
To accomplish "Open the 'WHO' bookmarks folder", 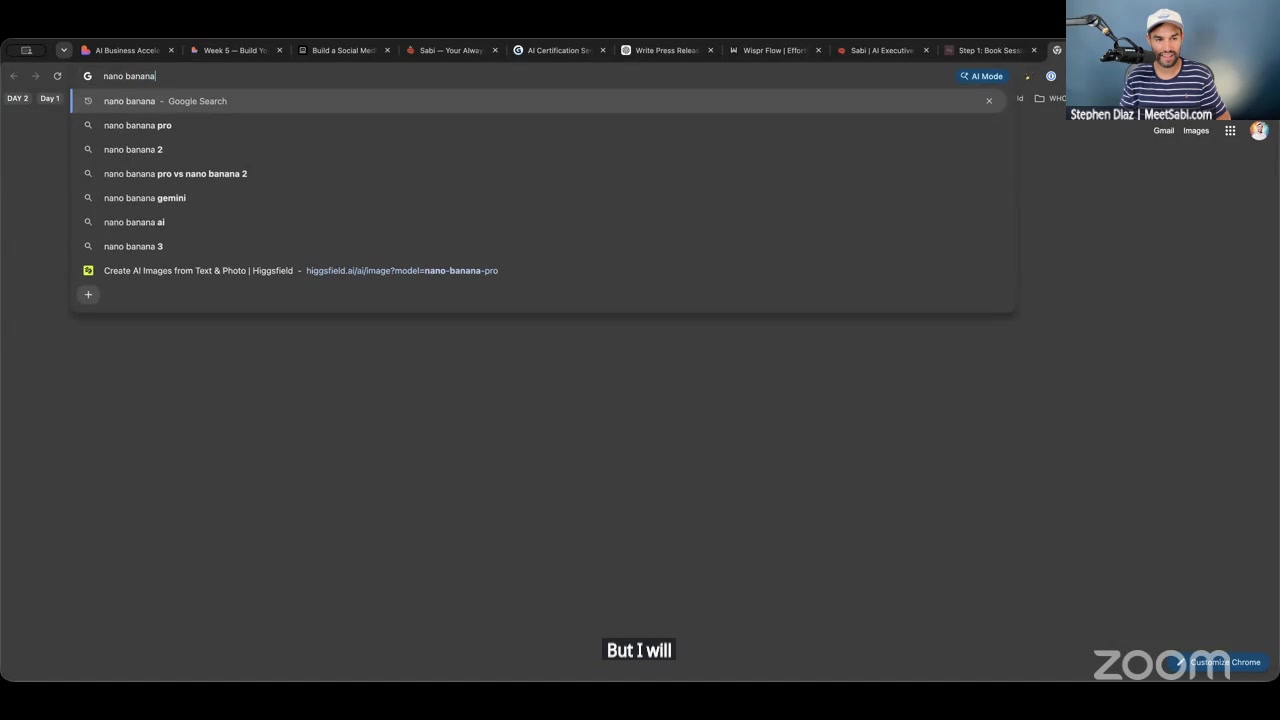I will pos(1051,98).
